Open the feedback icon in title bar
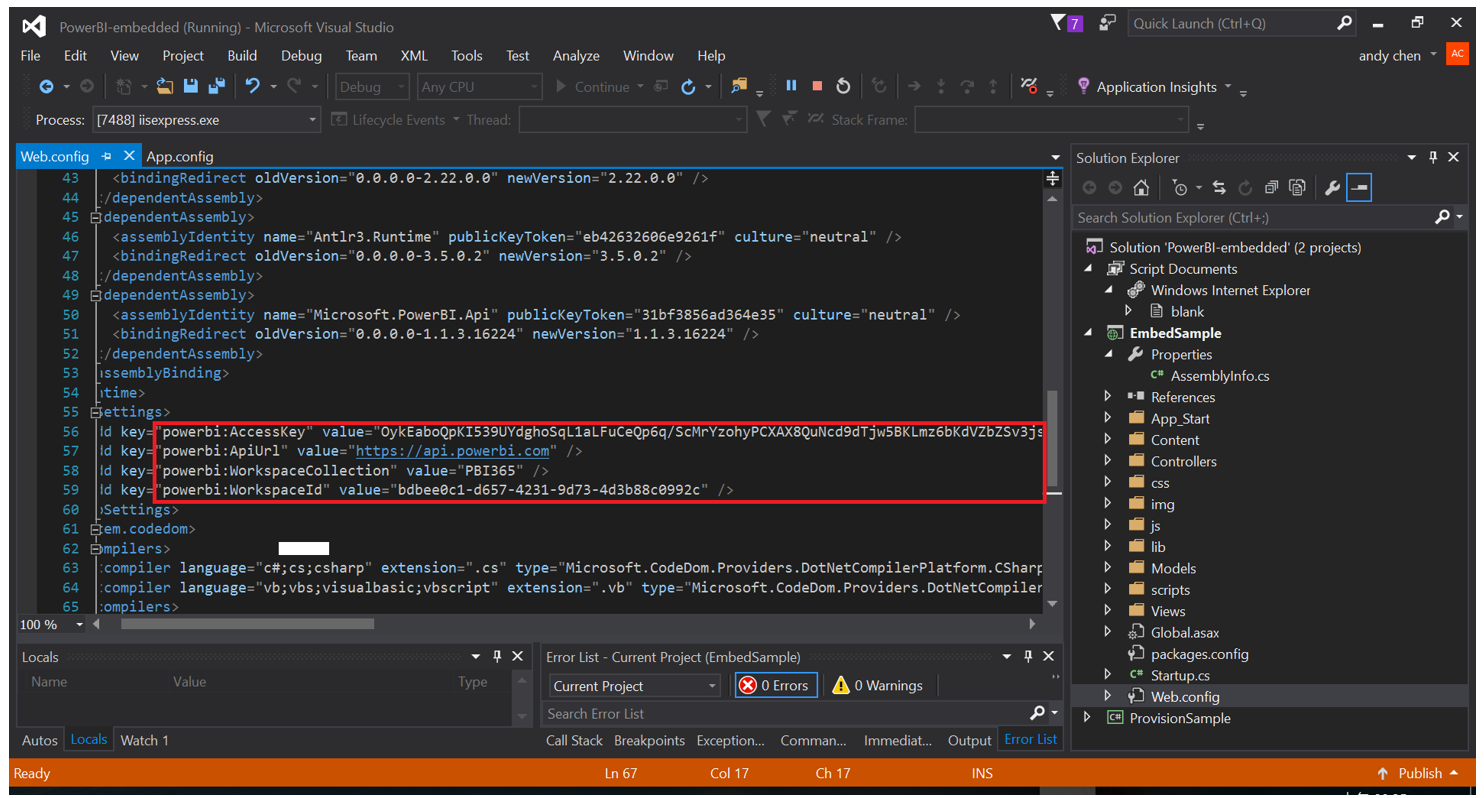The image size is (1484, 798). click(x=1106, y=22)
